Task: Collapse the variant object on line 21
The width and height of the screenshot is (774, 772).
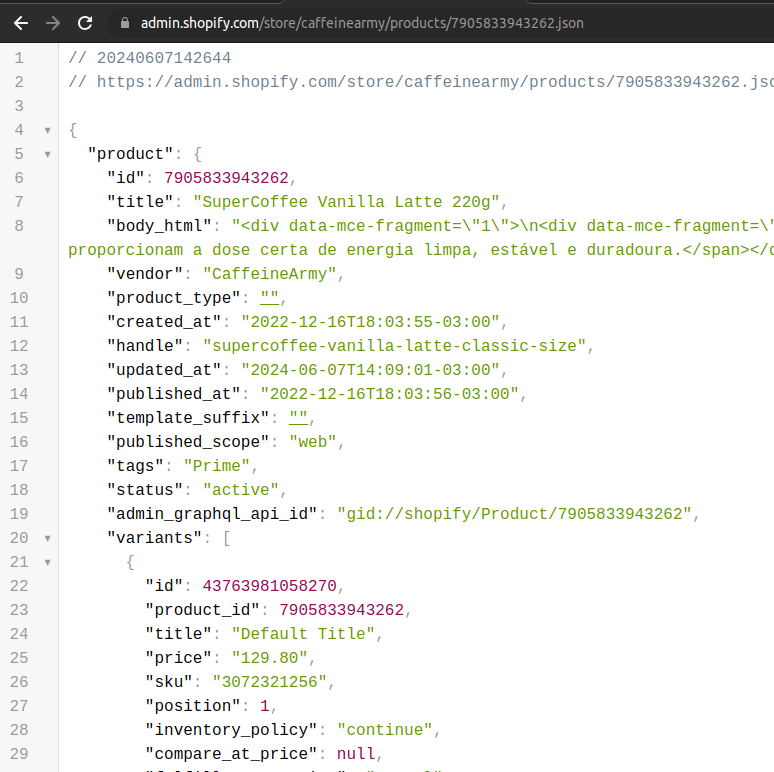Action: (x=47, y=562)
